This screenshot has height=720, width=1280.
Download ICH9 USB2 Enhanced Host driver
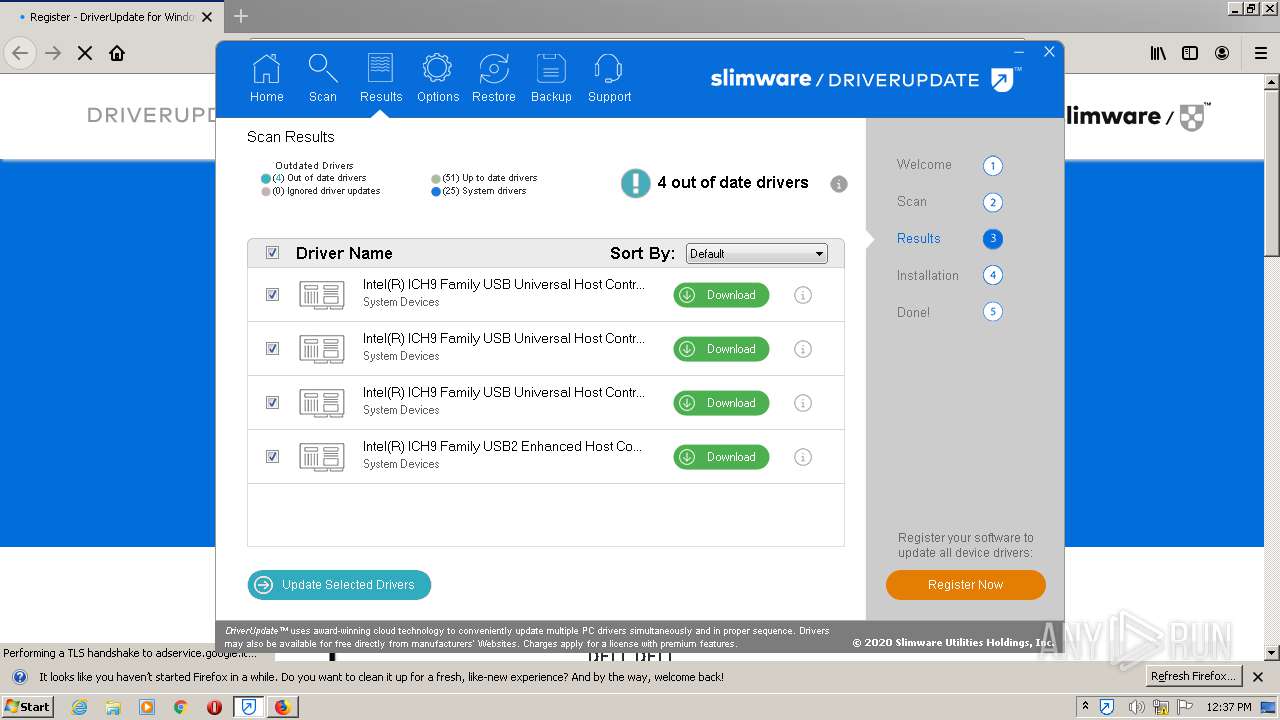click(x=721, y=457)
